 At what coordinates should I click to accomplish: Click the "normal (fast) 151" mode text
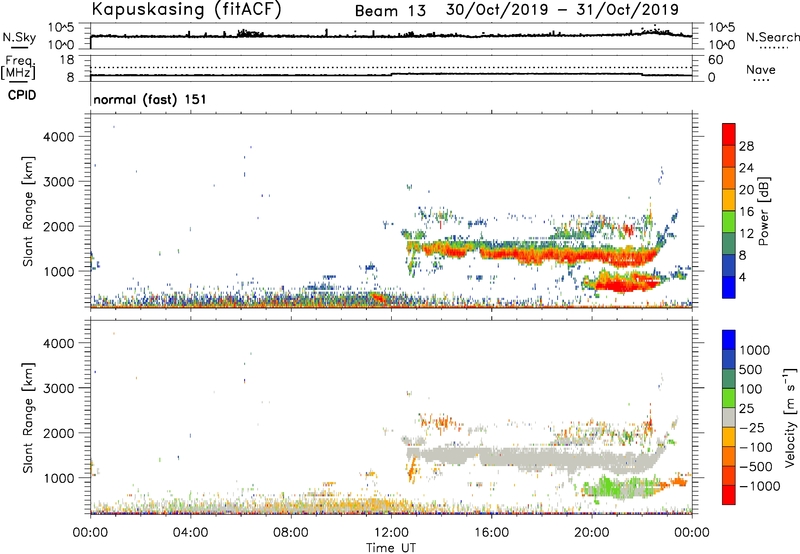[150, 99]
